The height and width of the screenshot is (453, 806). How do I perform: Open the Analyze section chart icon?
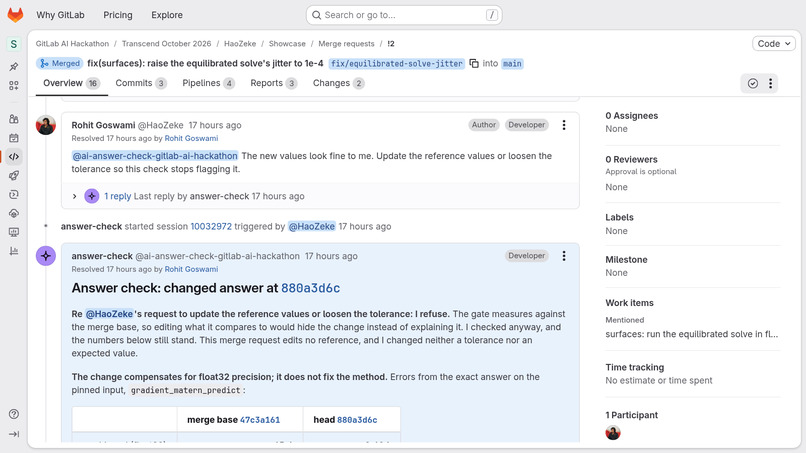(14, 251)
